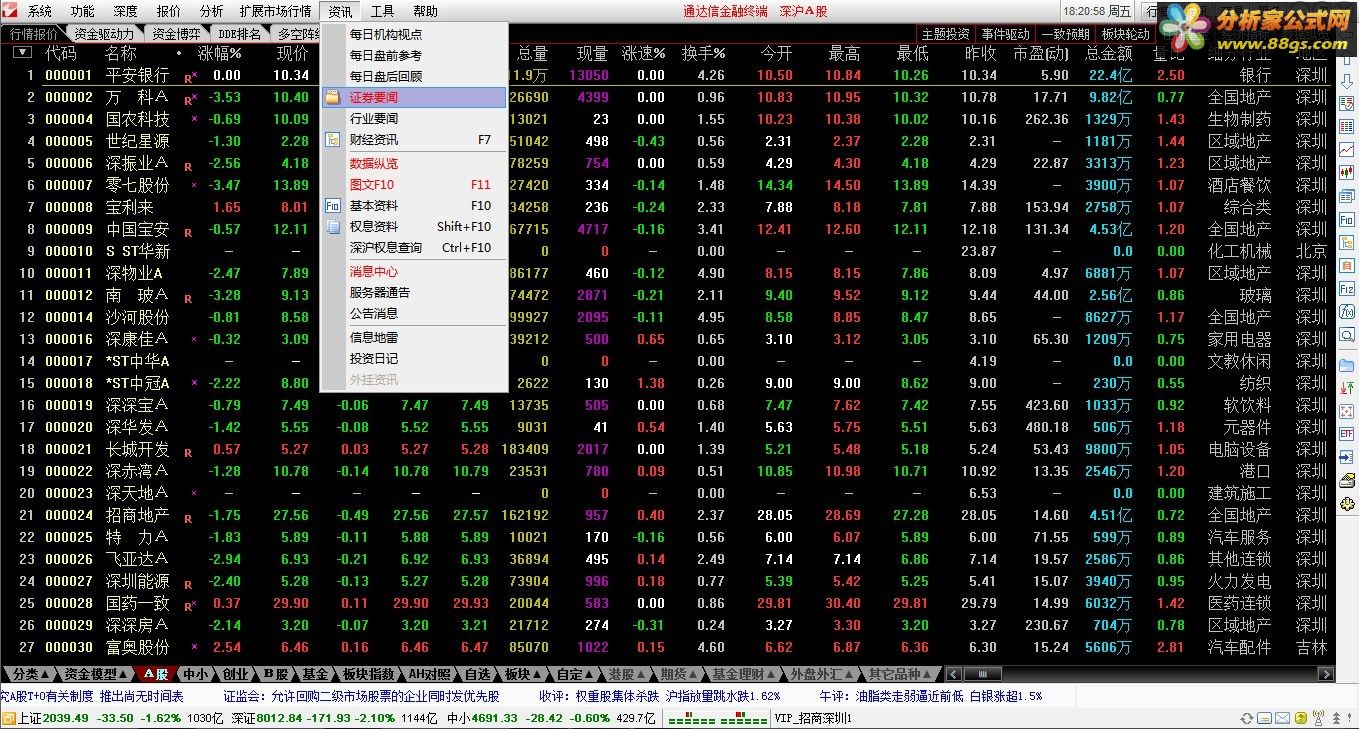Open the f(x) formula icon in sidebar
The width and height of the screenshot is (1359, 729).
[x=1347, y=311]
